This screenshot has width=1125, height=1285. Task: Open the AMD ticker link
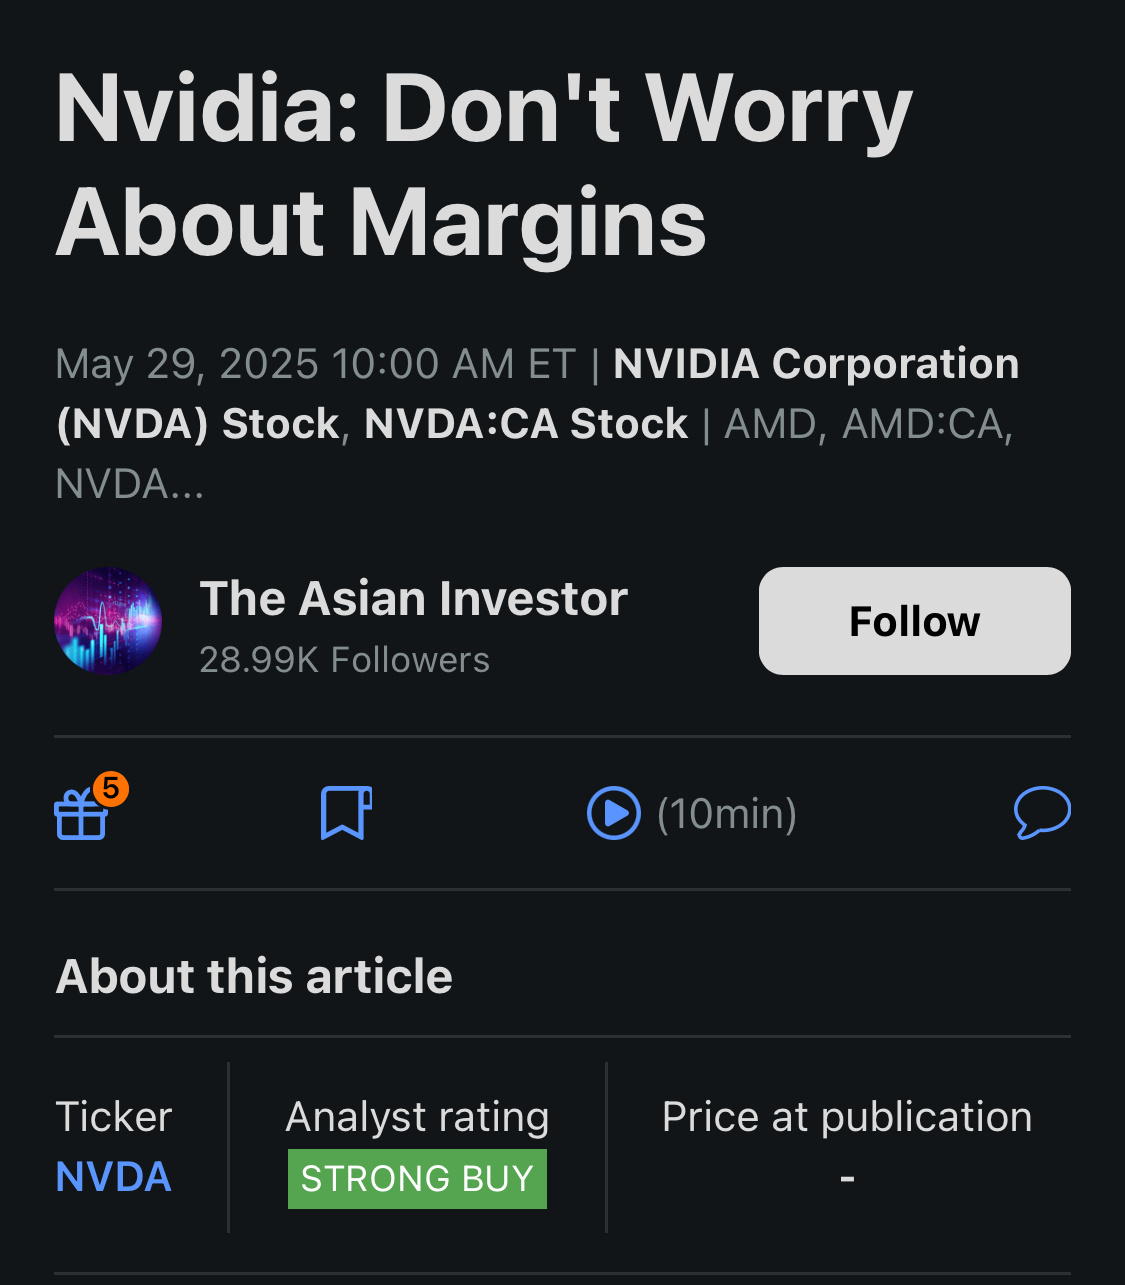(x=770, y=424)
